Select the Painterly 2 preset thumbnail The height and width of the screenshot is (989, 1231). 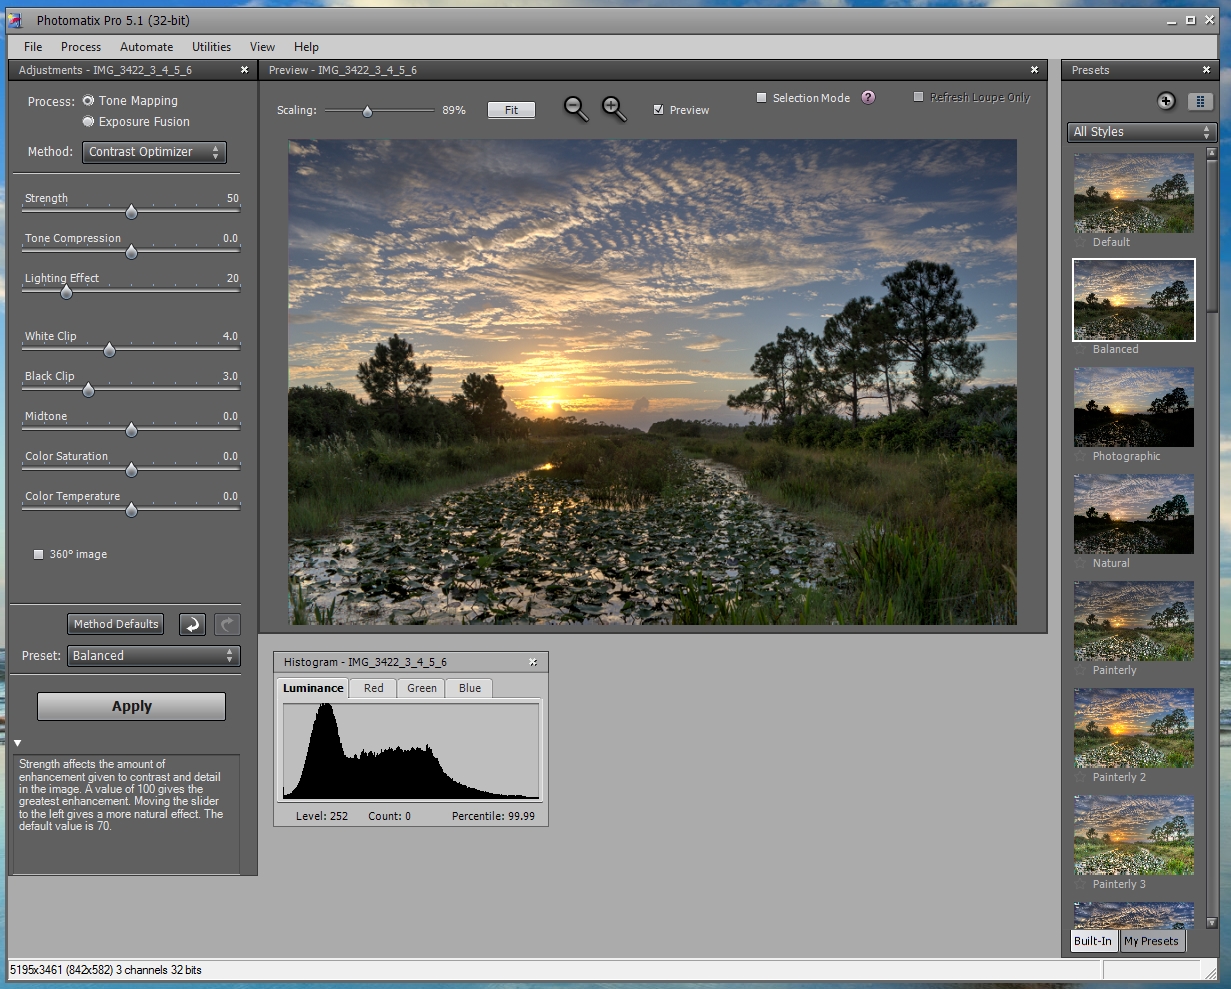click(1134, 728)
